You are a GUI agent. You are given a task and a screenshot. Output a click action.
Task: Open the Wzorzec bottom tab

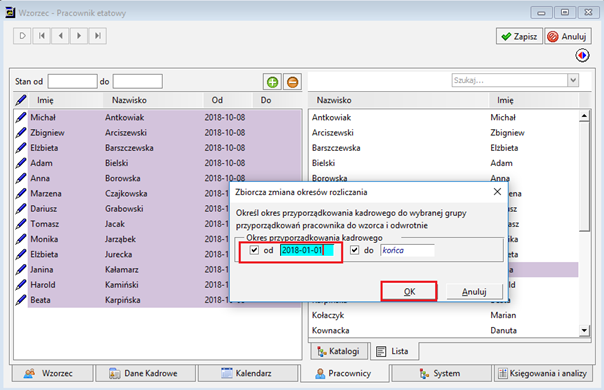pyautogui.click(x=52, y=373)
